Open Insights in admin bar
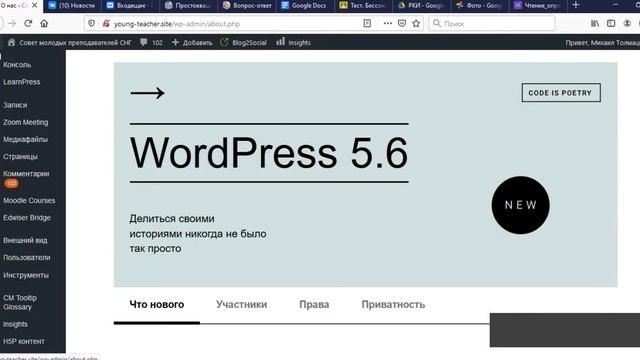 pyautogui.click(x=293, y=42)
